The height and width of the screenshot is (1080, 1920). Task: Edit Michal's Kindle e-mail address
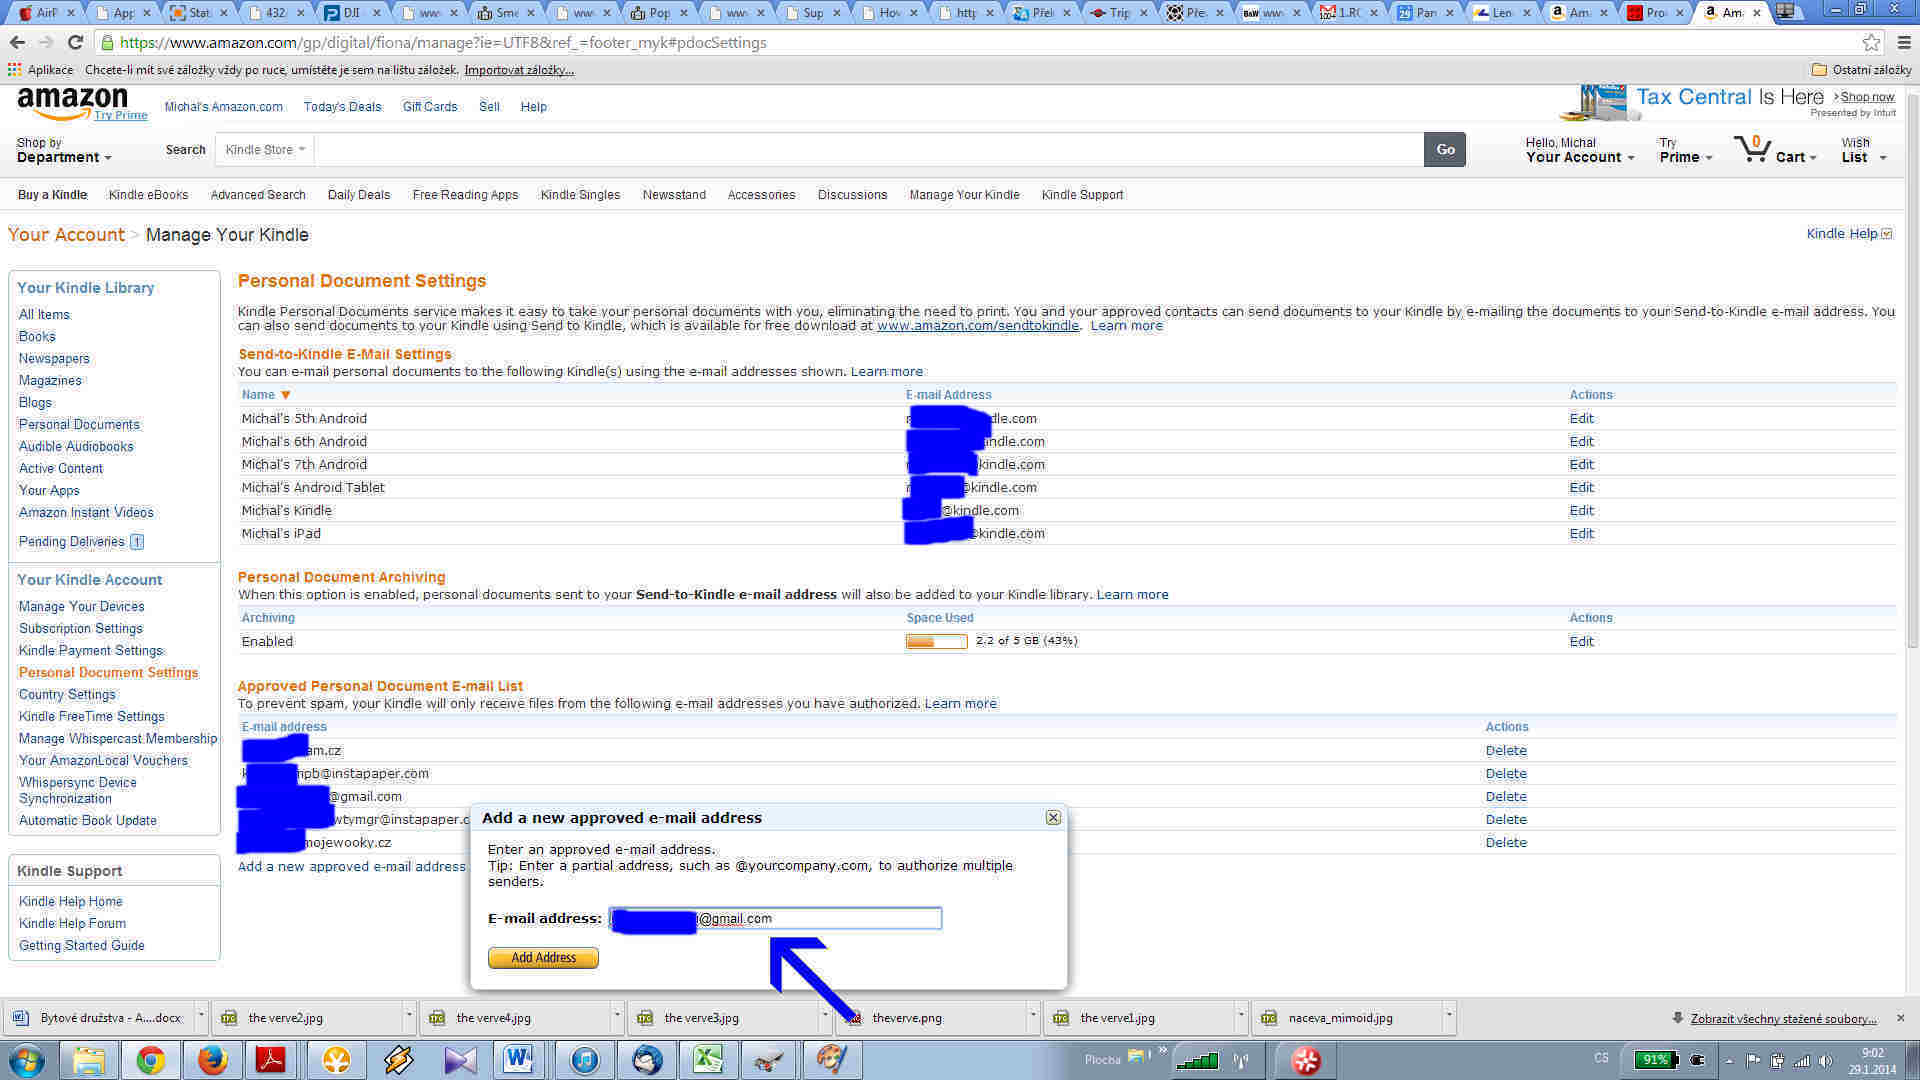click(x=1581, y=511)
